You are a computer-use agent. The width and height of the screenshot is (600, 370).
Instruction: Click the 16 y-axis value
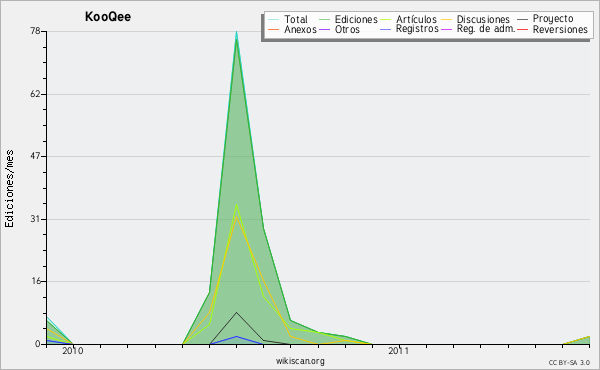tap(36, 281)
